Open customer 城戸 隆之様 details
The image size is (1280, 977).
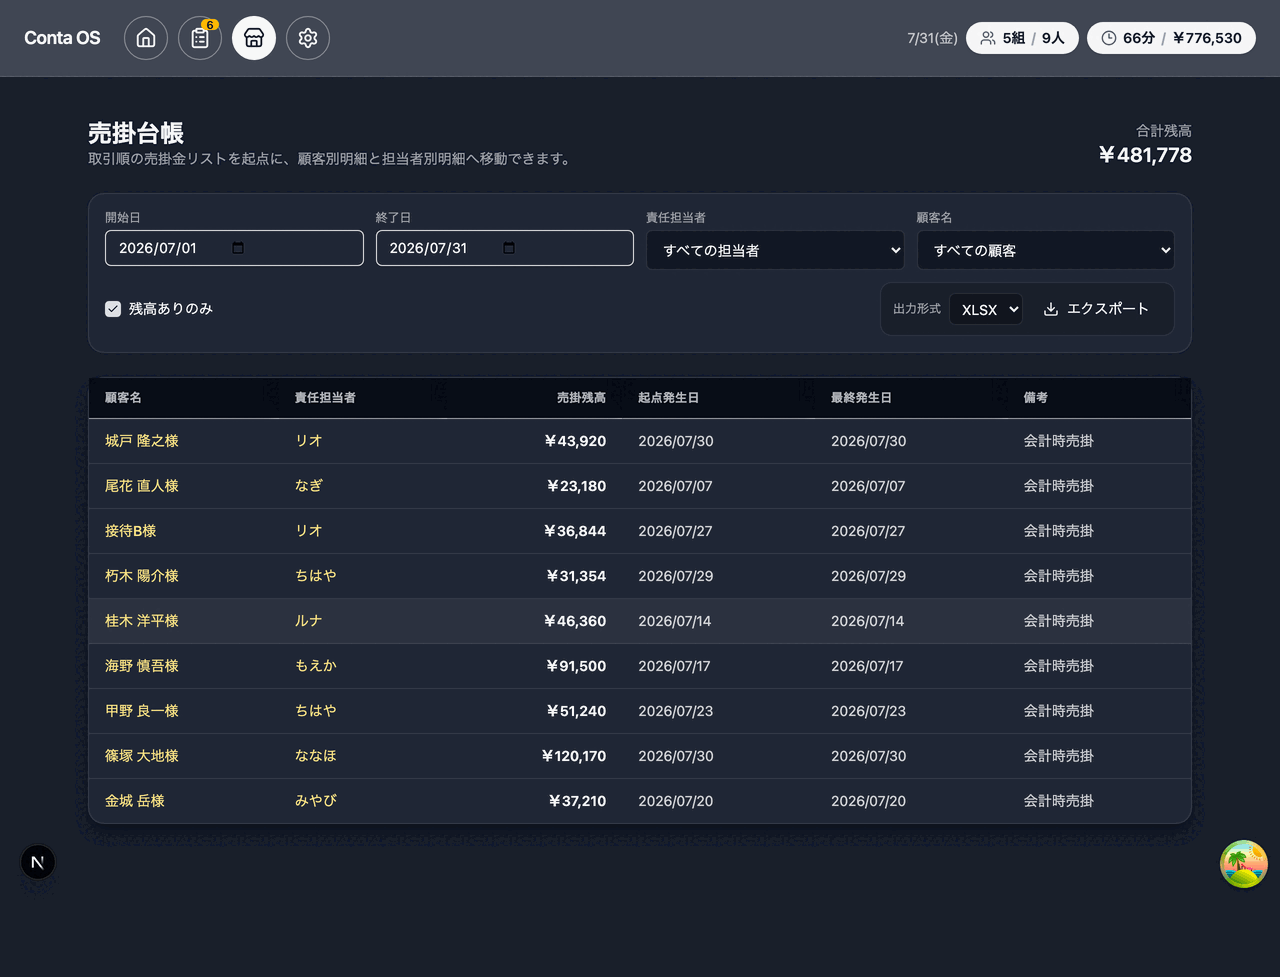point(142,441)
